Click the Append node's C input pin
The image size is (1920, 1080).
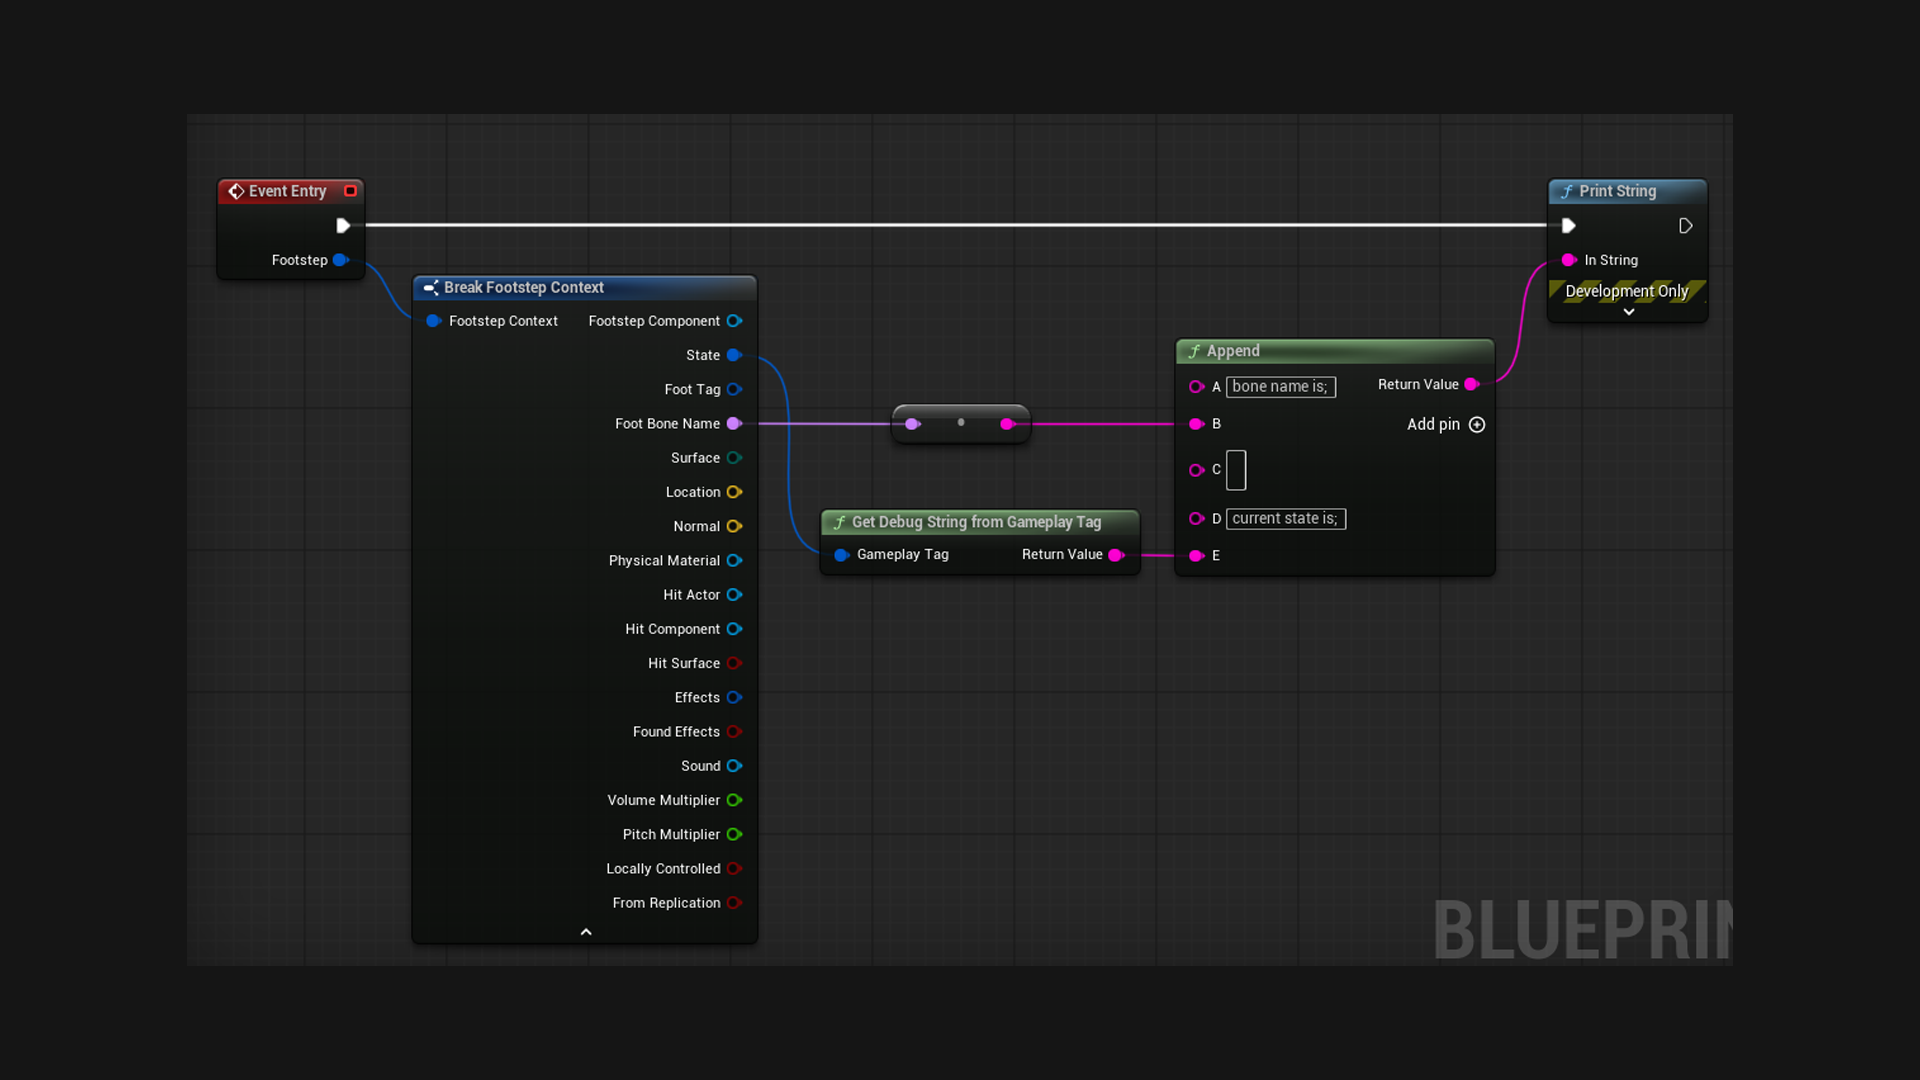[x=1196, y=470]
